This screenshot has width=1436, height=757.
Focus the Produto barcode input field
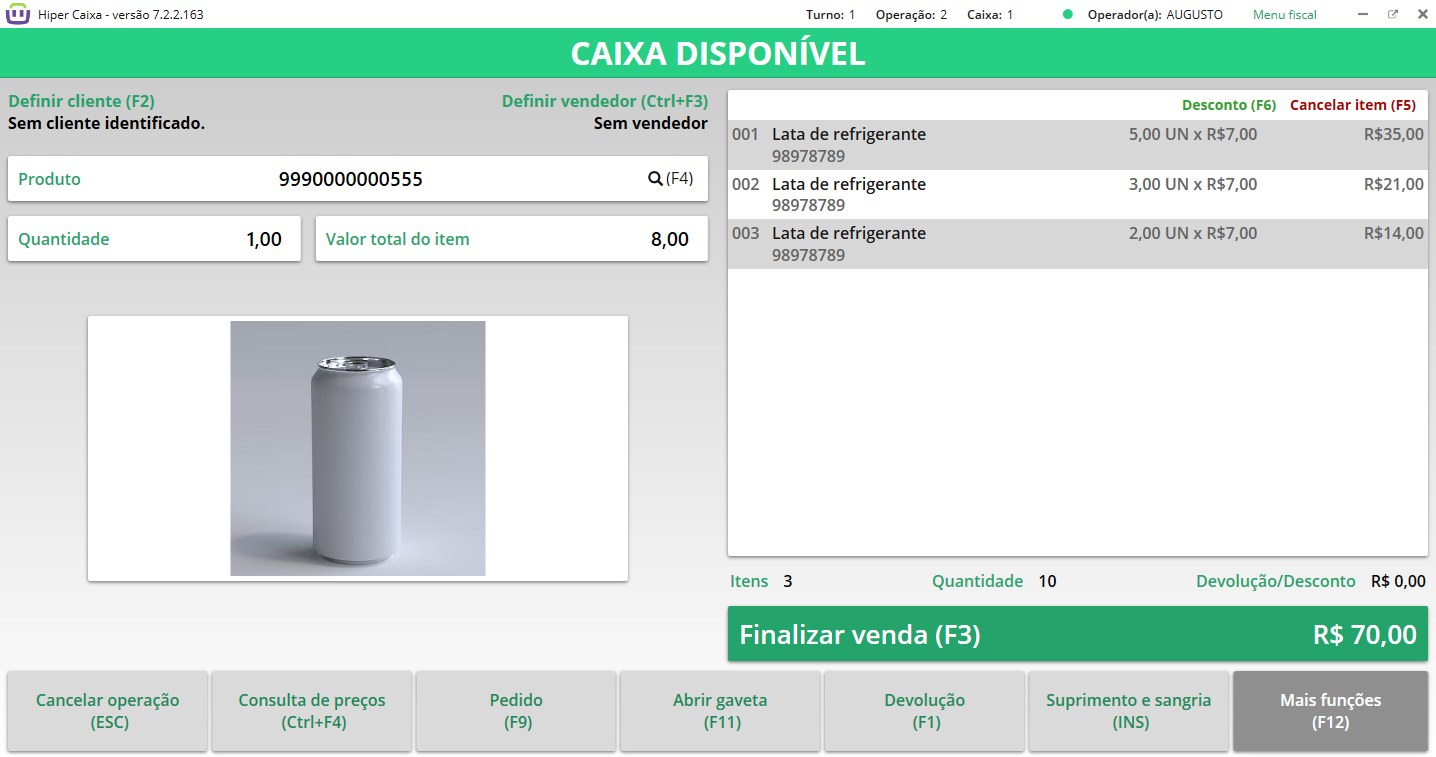(x=358, y=179)
